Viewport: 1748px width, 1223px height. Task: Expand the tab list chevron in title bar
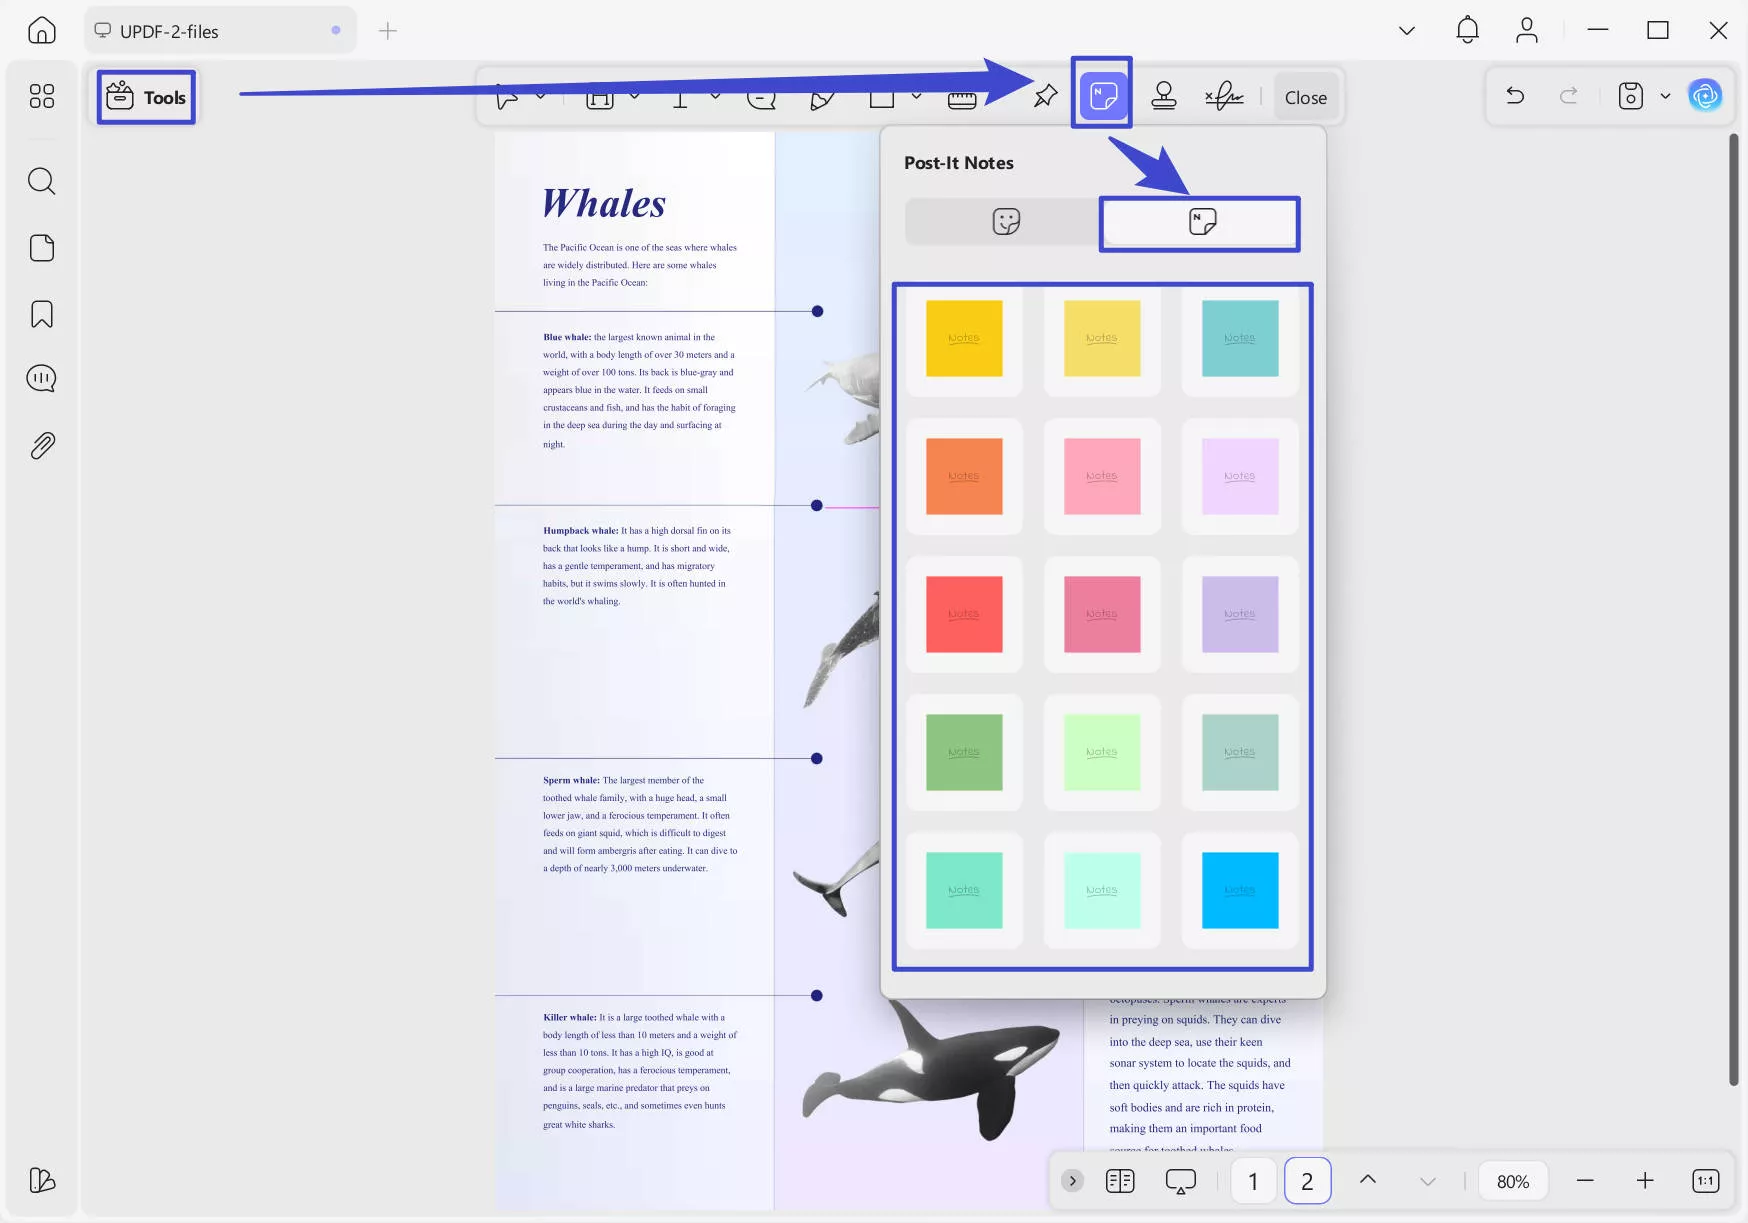tap(1406, 31)
